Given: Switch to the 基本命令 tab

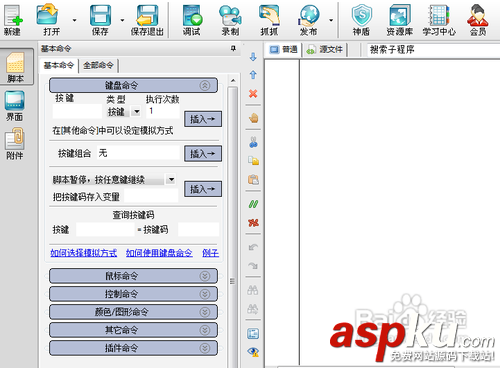Looking at the screenshot, I should pos(59,65).
